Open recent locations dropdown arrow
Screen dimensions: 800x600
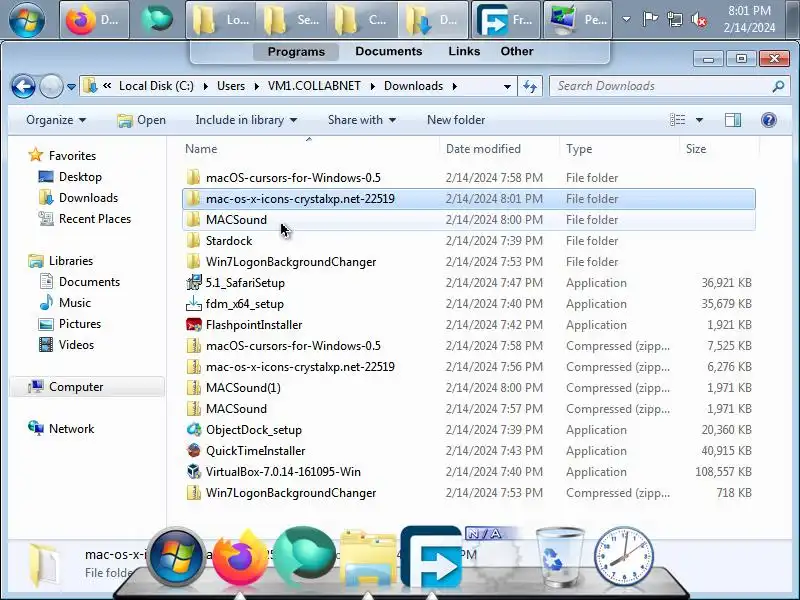71,87
